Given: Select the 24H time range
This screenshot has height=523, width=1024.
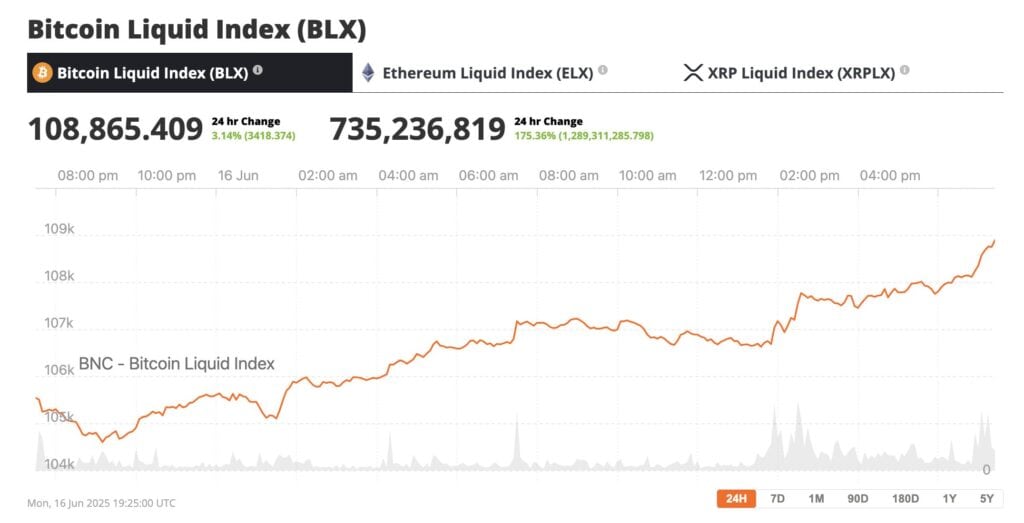Looking at the screenshot, I should [x=736, y=499].
